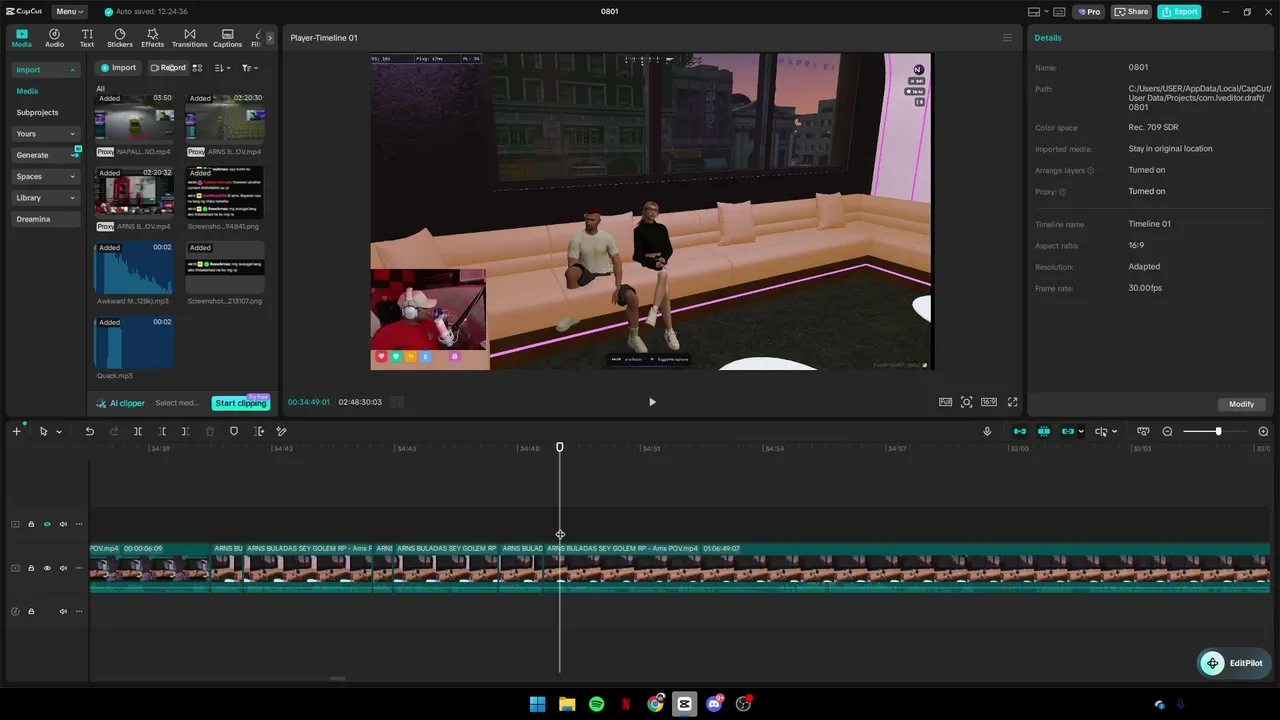Click the split clip tool icon
1280x720 pixels.
(138, 431)
